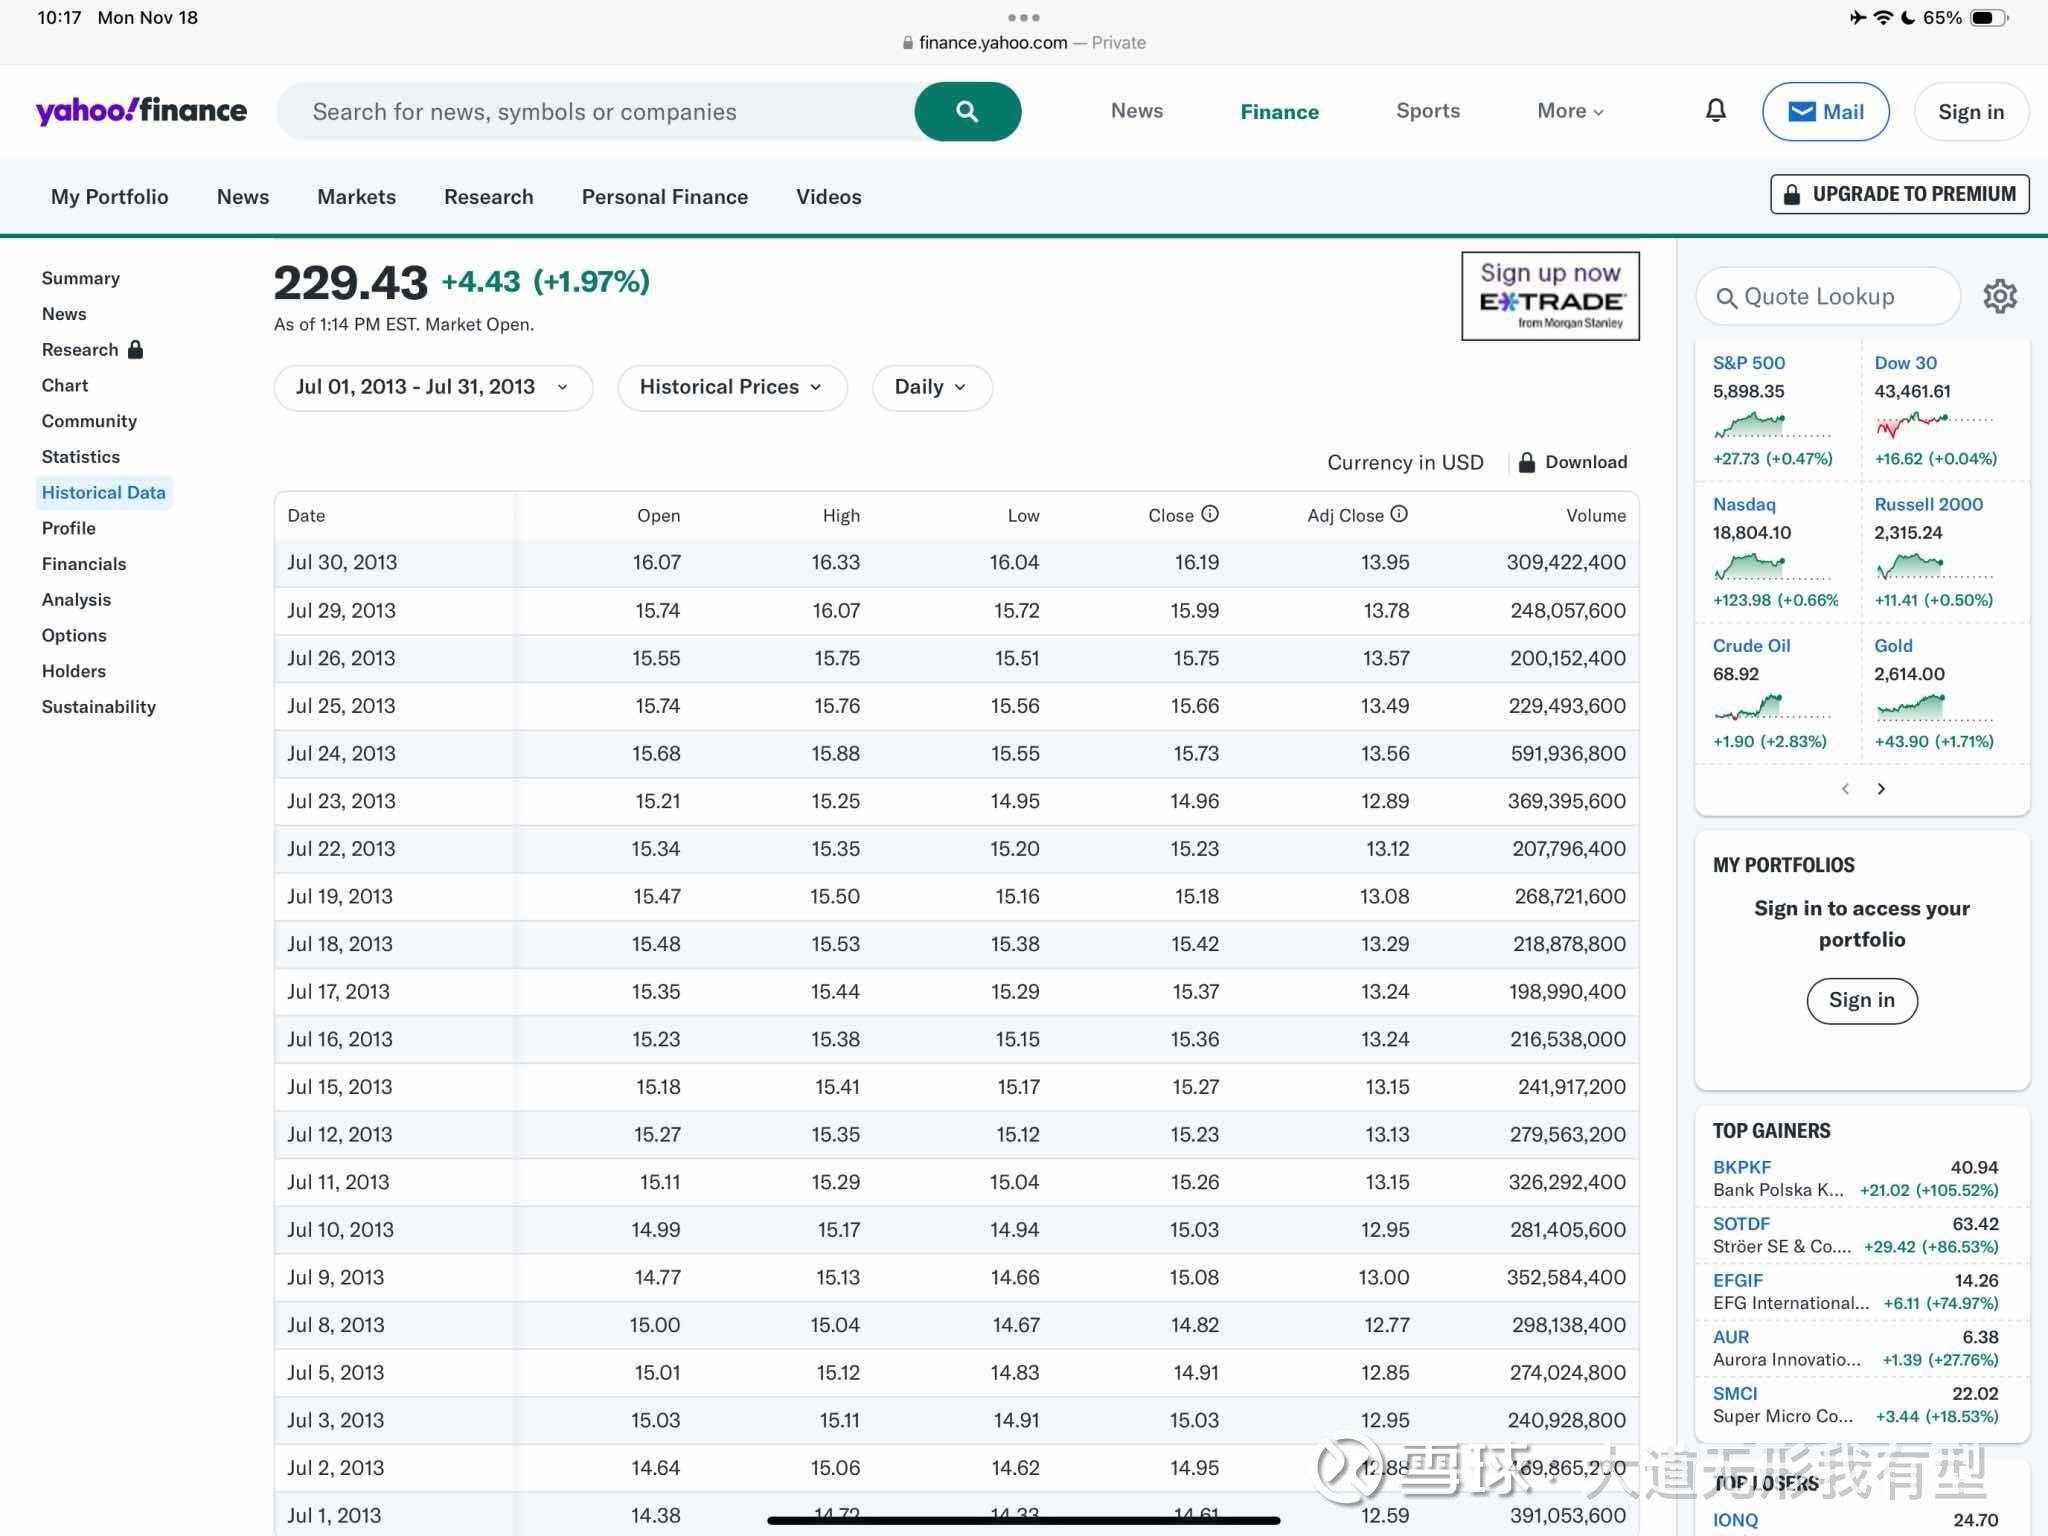Go to next market summary page arrow

pyautogui.click(x=1881, y=789)
